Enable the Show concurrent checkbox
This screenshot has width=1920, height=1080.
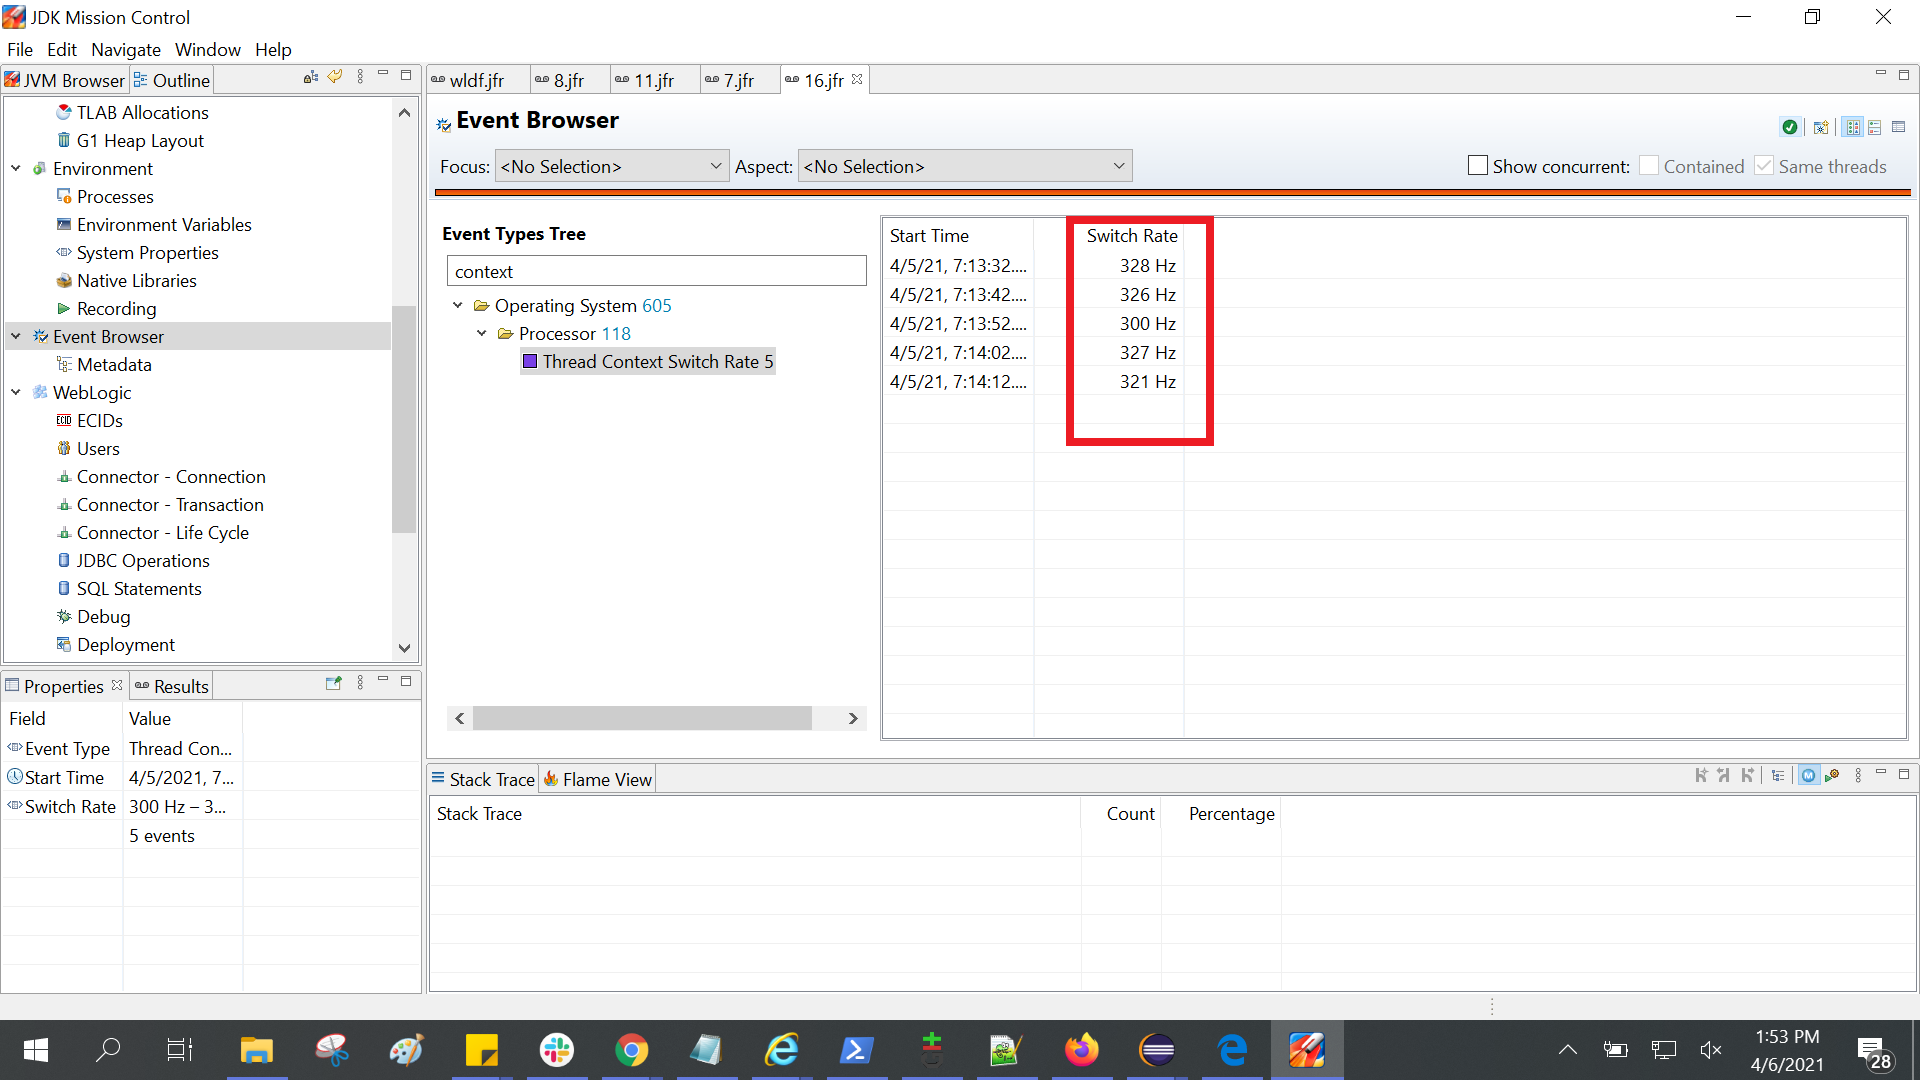(1477, 166)
